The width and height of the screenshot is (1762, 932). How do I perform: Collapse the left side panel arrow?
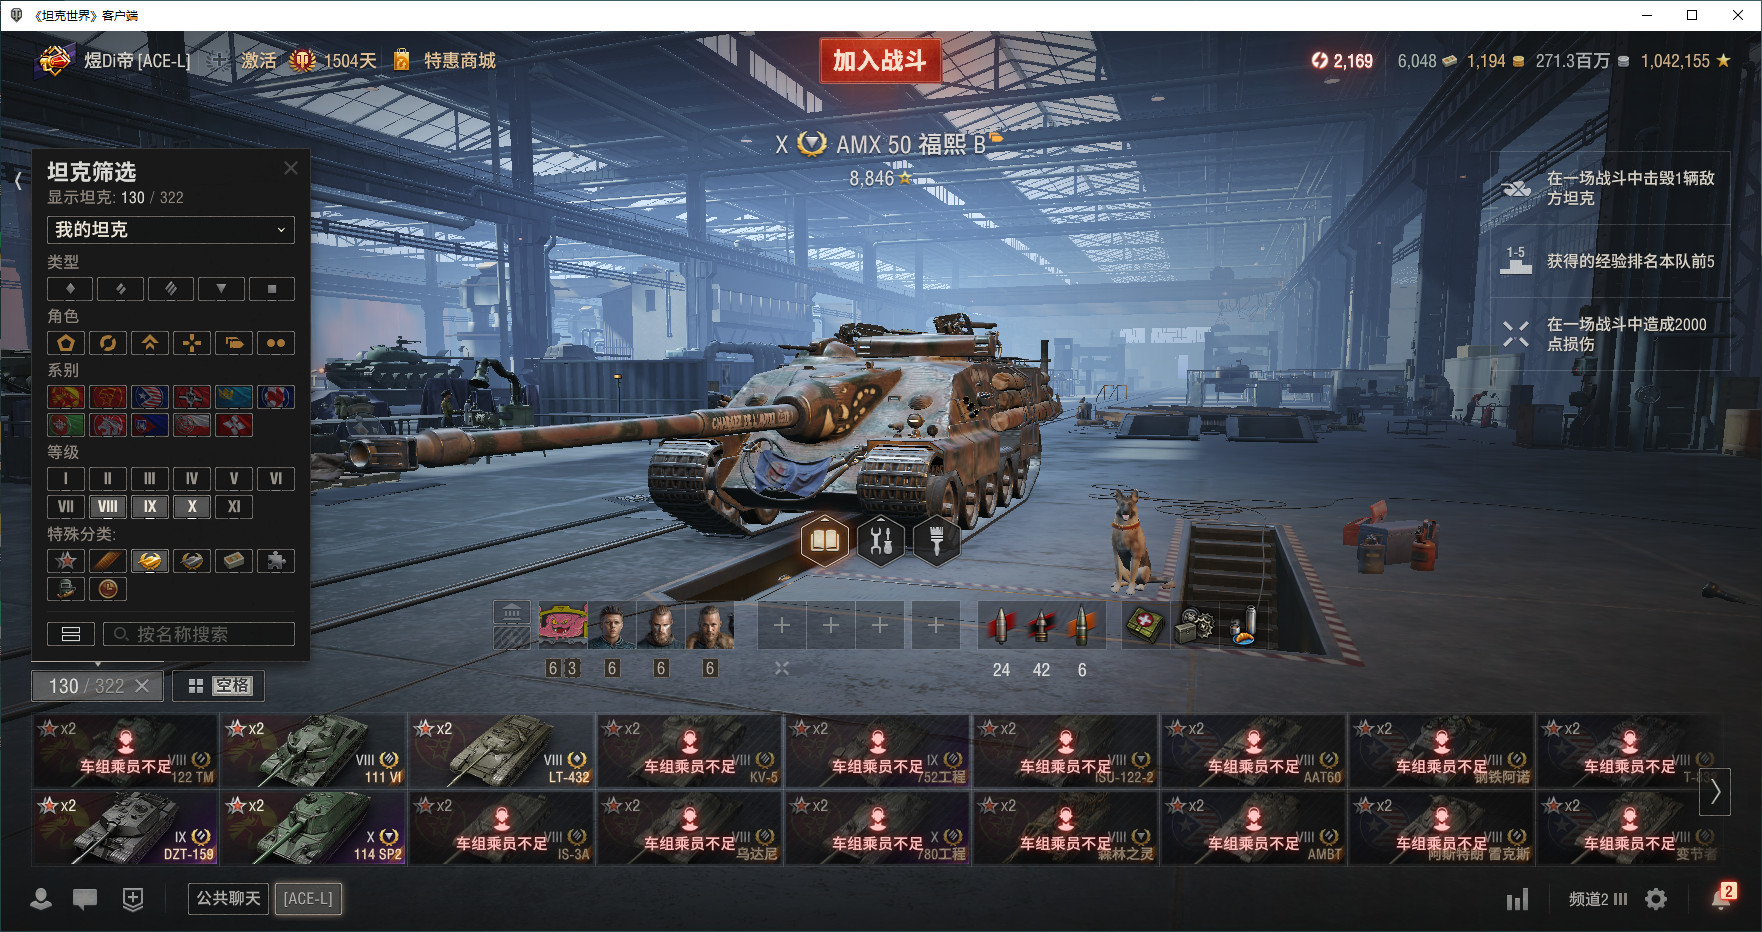pyautogui.click(x=18, y=180)
